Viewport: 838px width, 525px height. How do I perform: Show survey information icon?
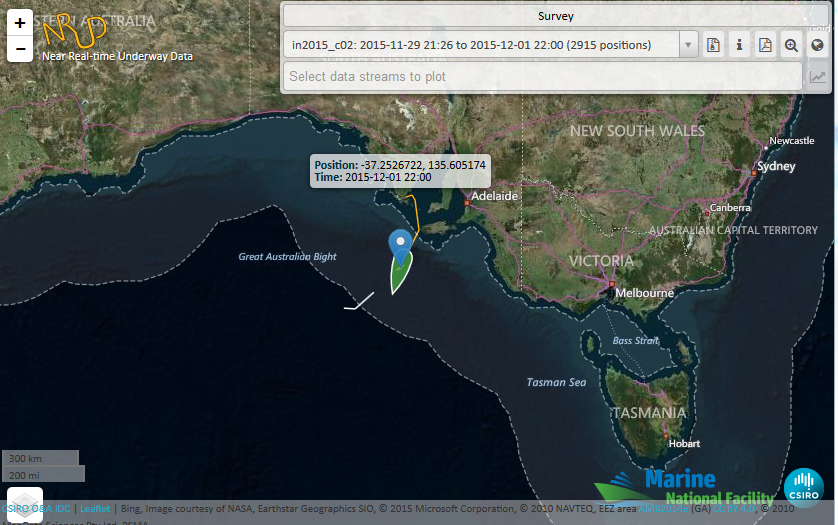coord(739,45)
